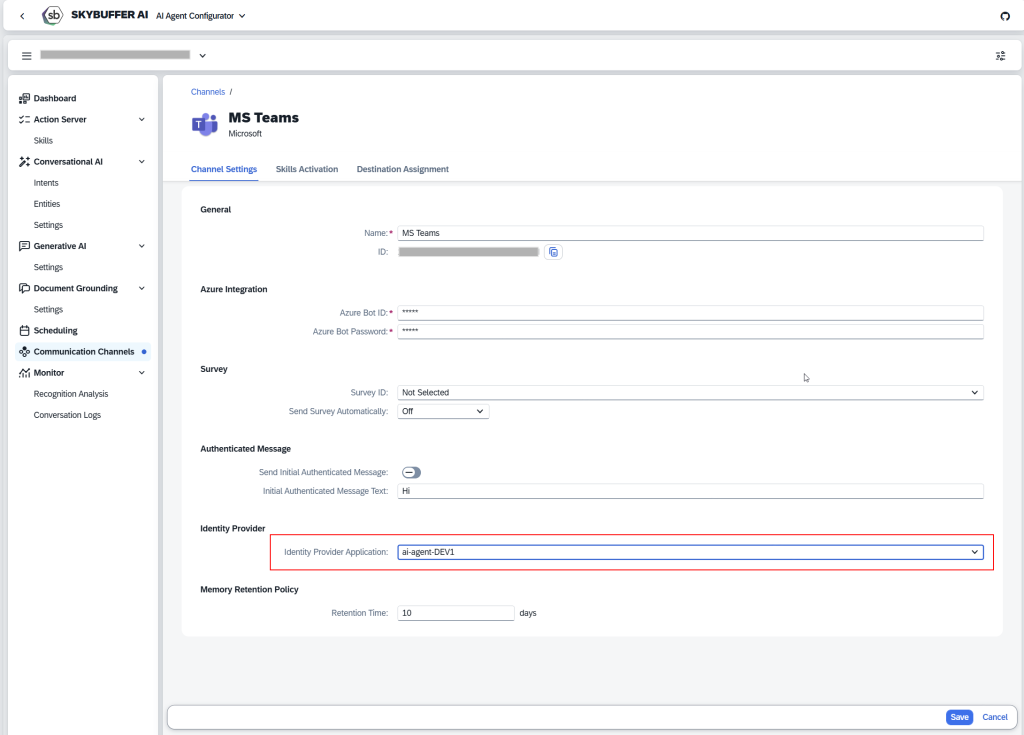Open Conversation Logs in sidebar

point(67,415)
